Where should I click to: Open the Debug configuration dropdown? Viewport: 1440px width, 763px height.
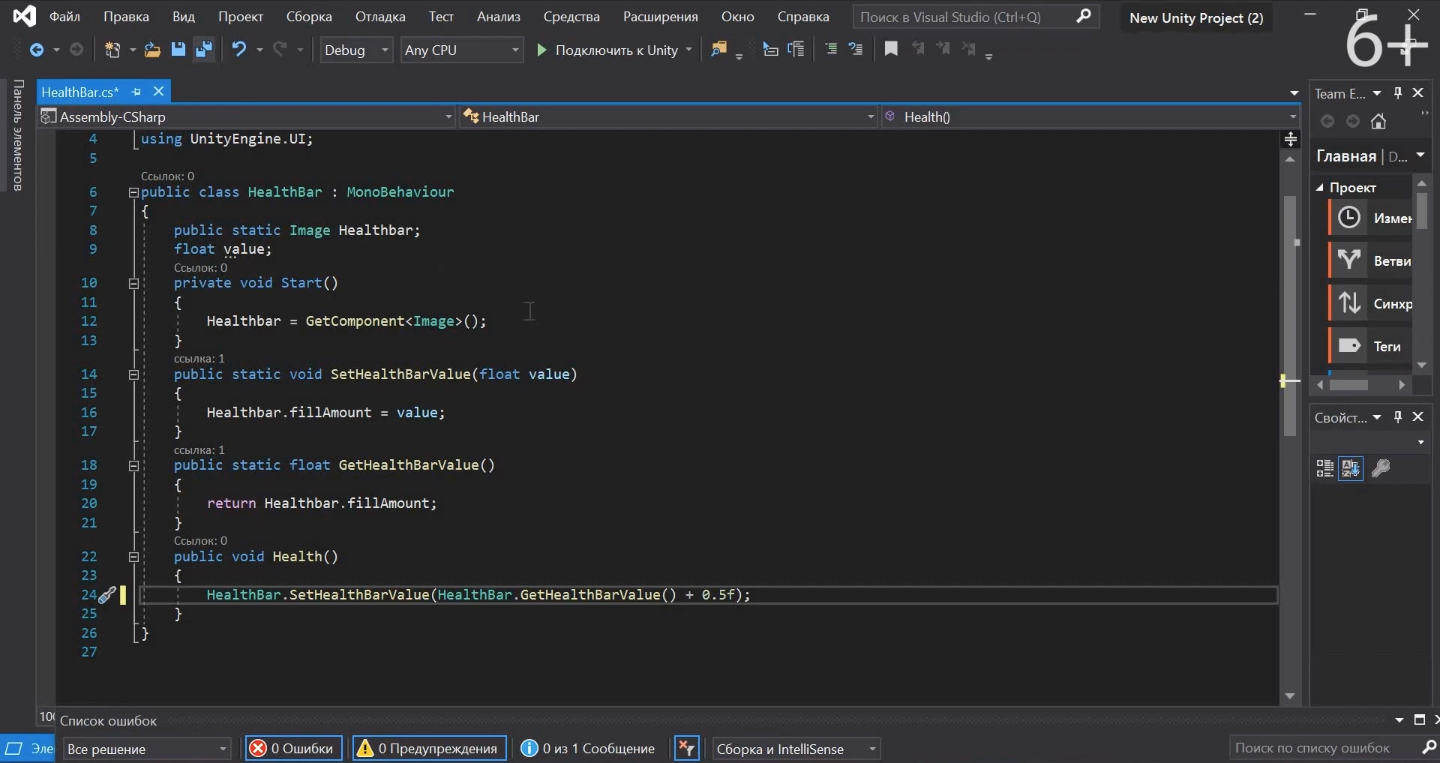(x=356, y=50)
